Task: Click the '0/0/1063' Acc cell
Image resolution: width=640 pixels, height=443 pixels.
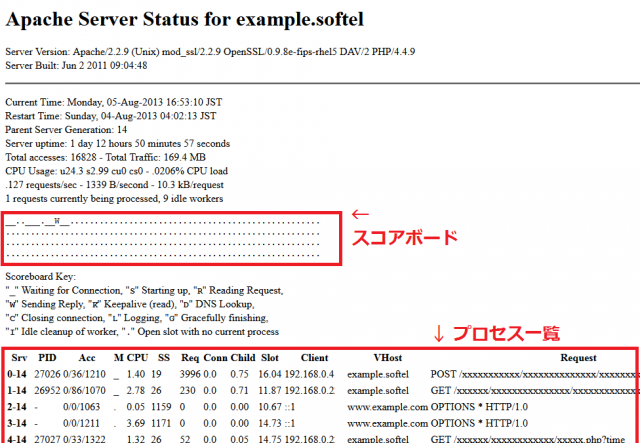Action: pos(82,407)
